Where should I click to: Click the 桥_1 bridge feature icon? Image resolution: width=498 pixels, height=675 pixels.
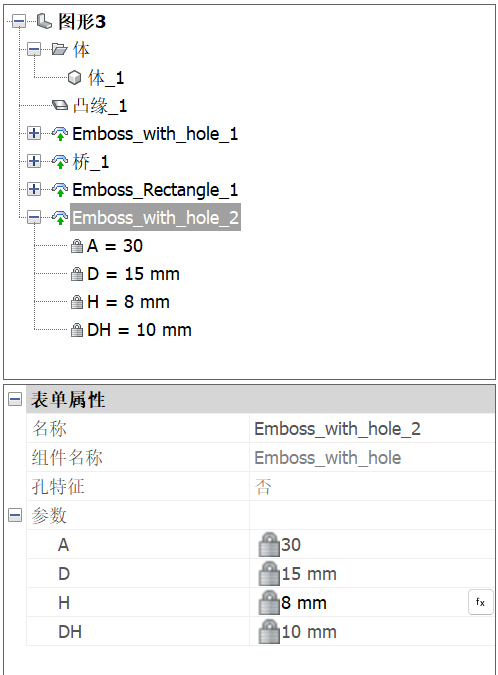click(60, 161)
